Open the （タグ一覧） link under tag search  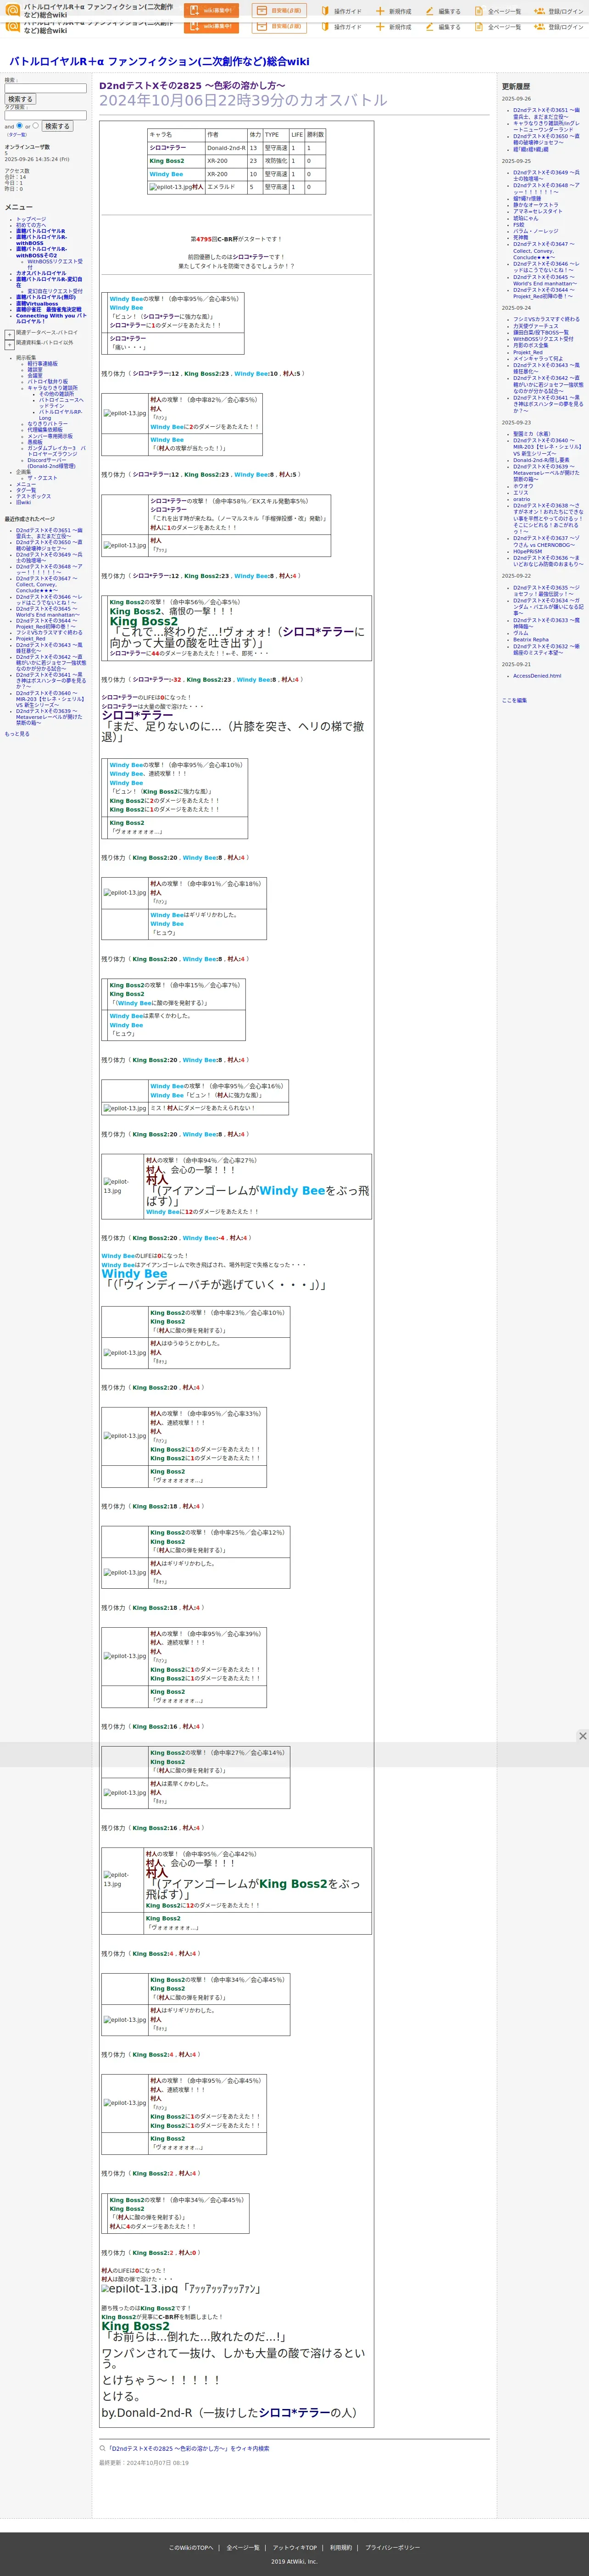point(17,134)
